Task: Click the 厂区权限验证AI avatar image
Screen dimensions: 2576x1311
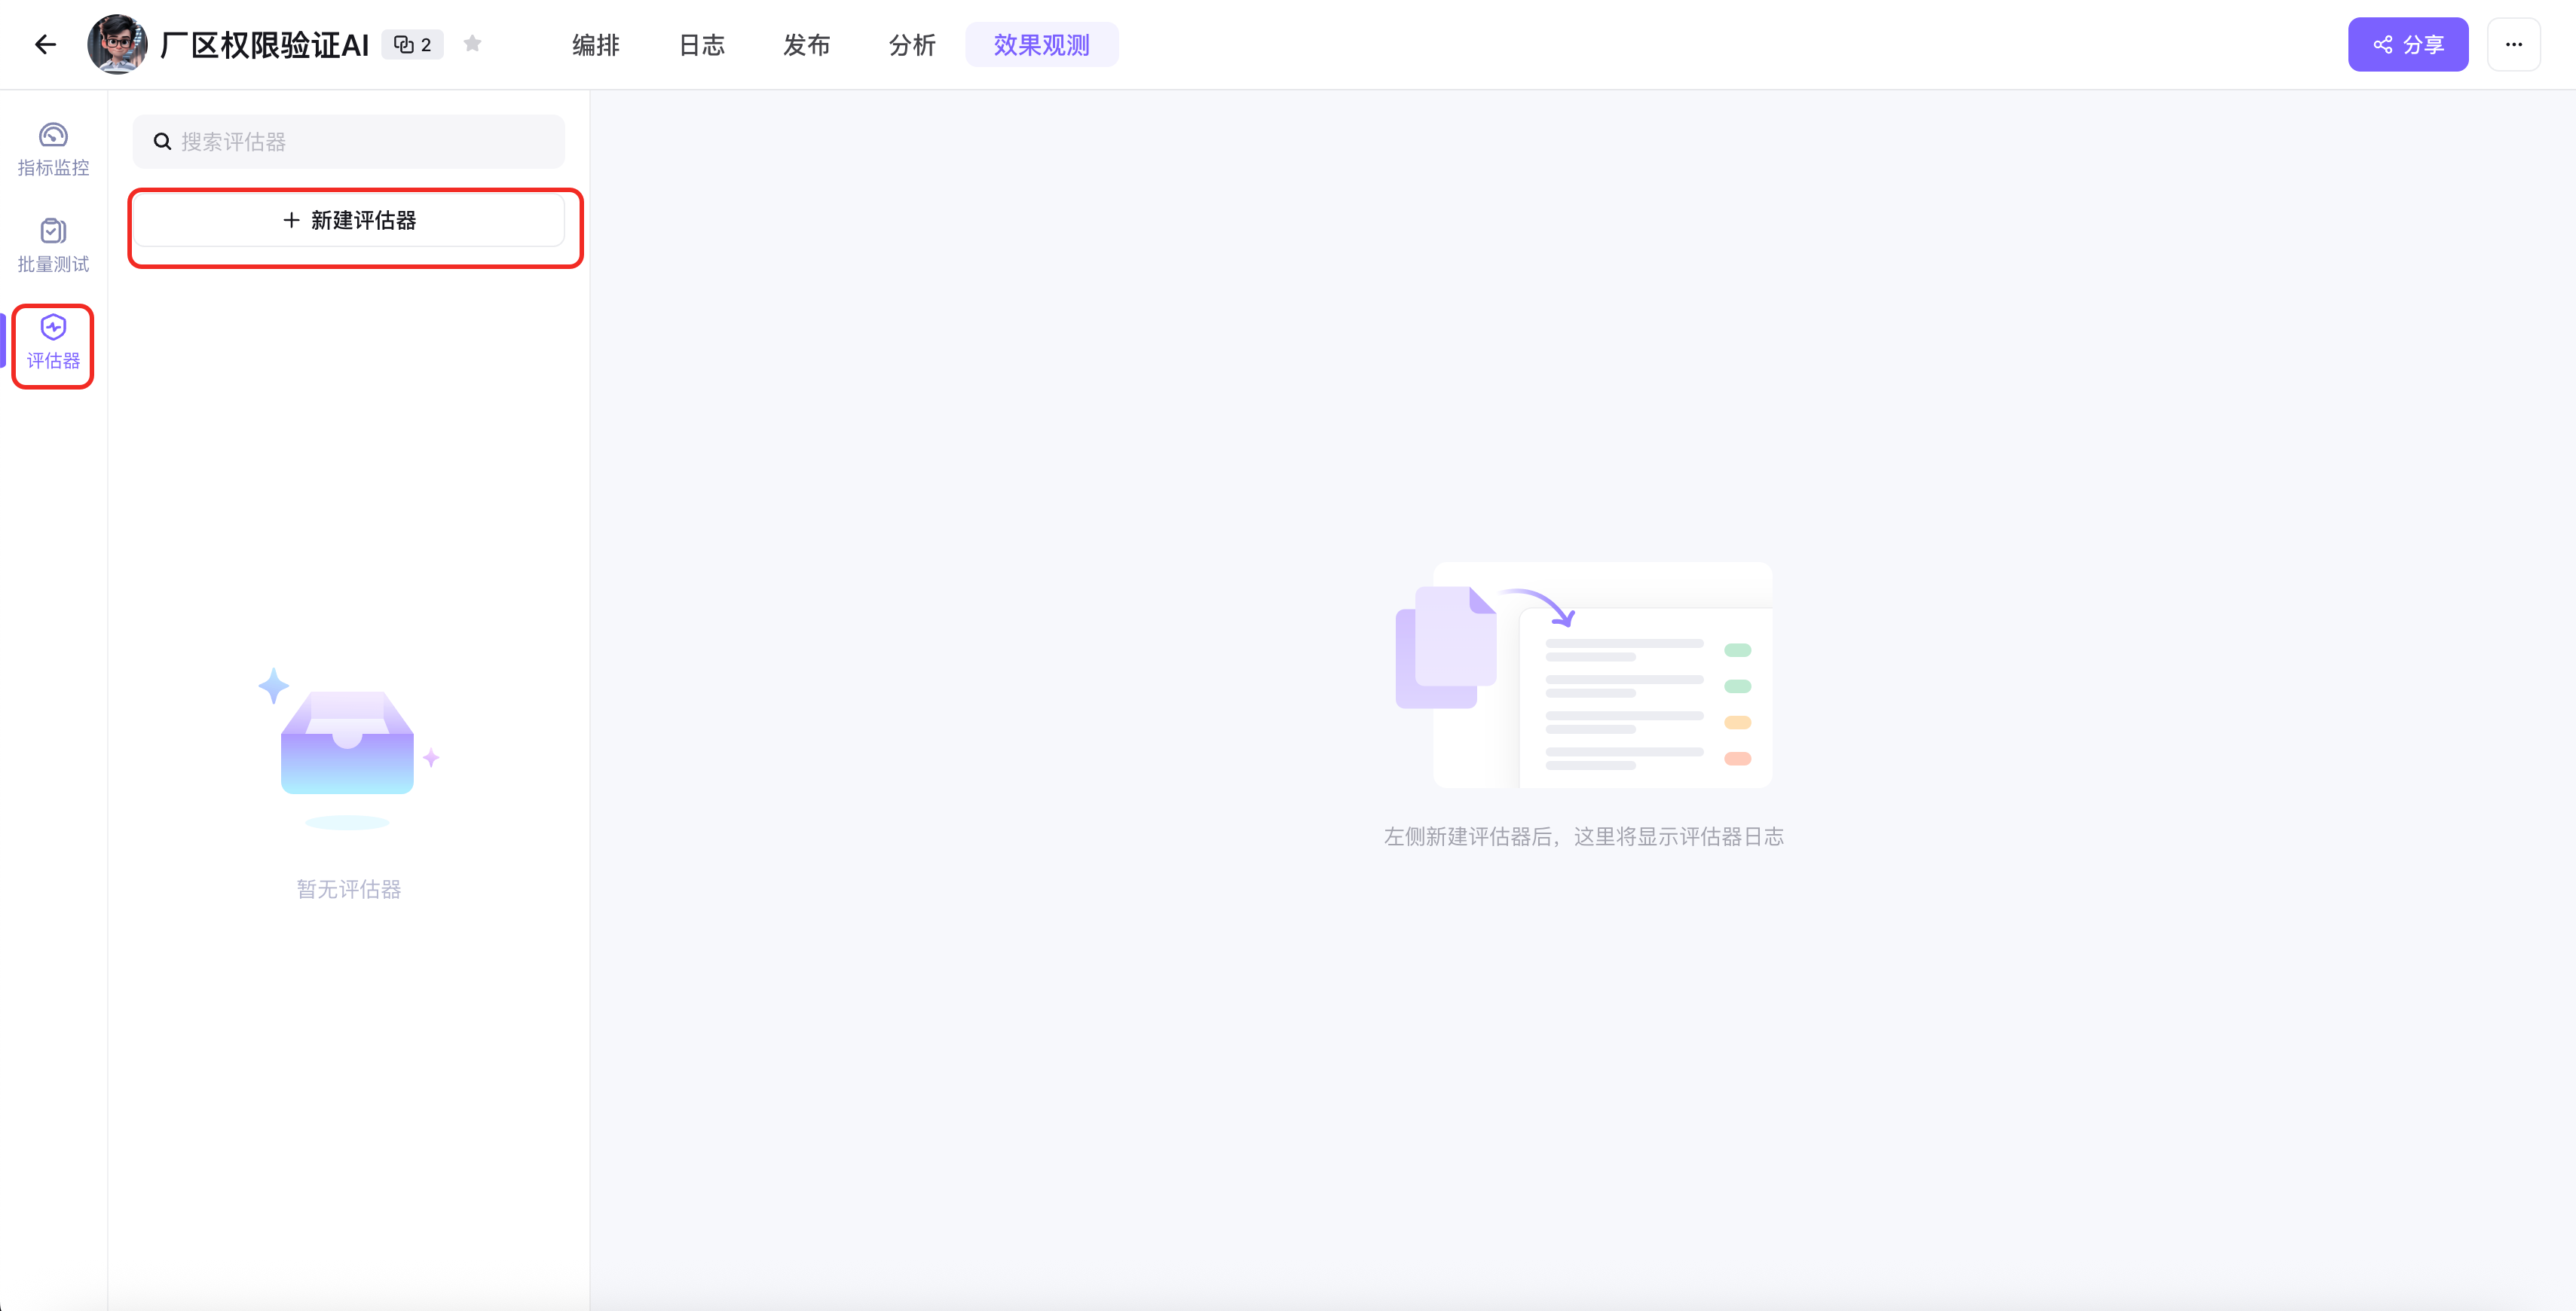Action: (x=117, y=44)
